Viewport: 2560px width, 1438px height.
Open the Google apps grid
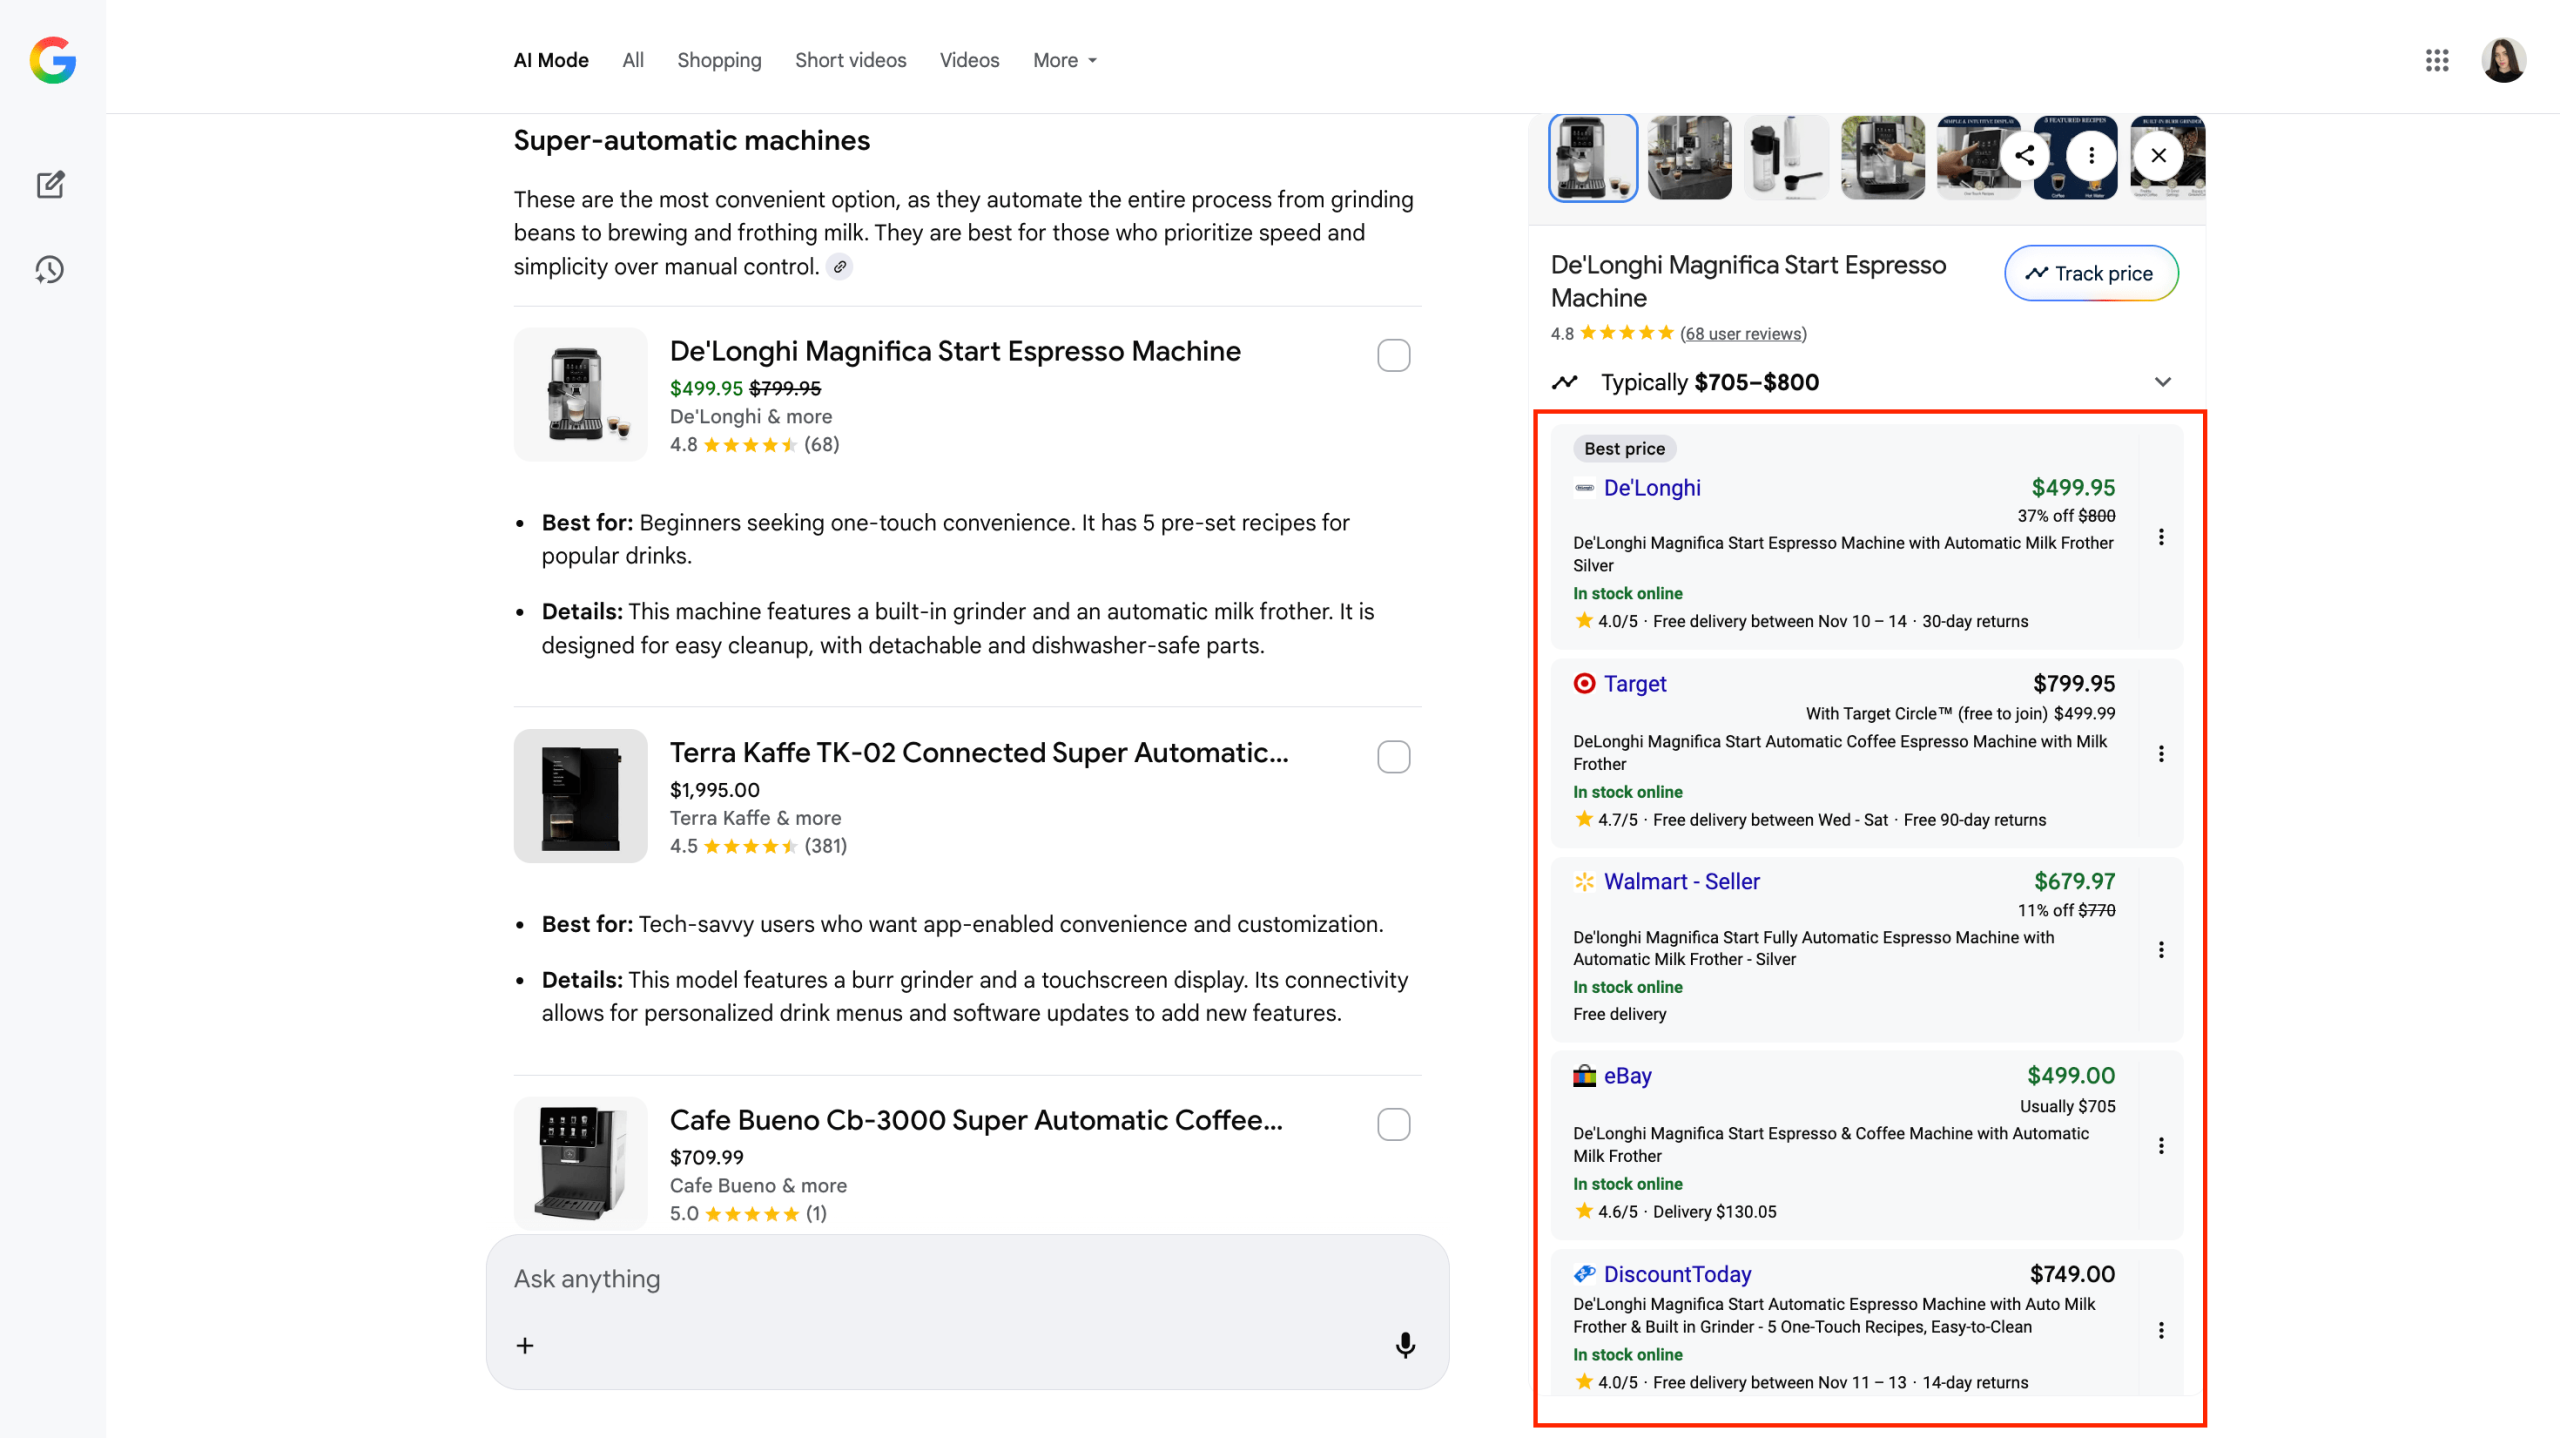(x=2437, y=60)
